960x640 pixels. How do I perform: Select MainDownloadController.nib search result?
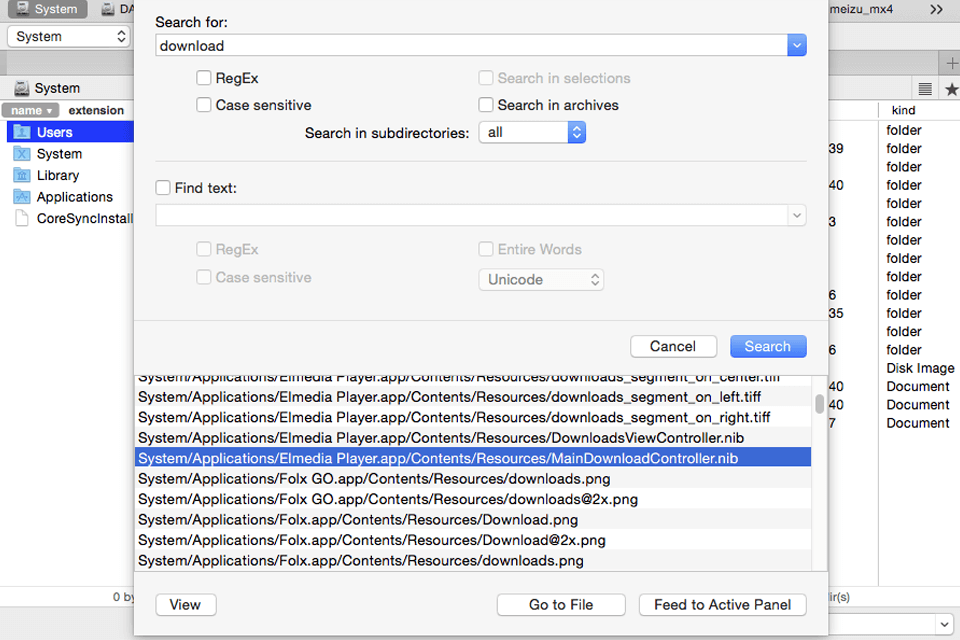coord(472,458)
